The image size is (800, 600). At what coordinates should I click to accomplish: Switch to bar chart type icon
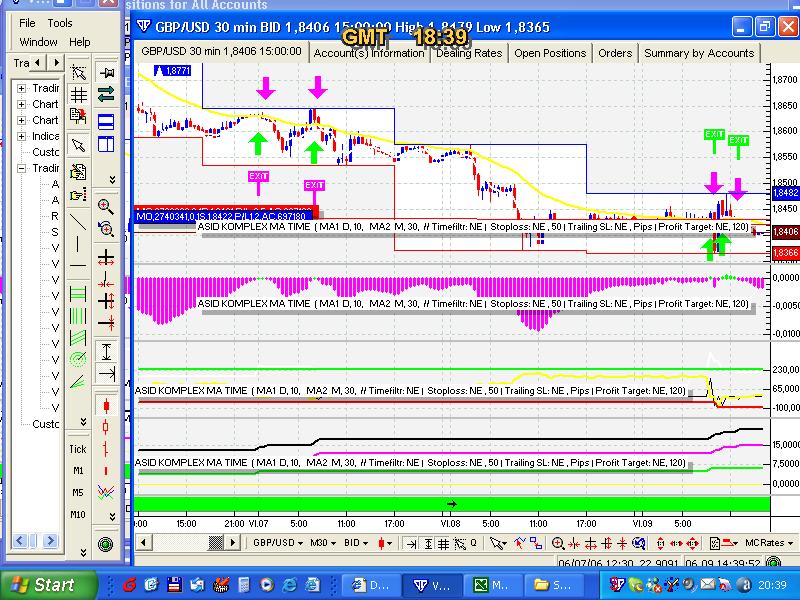(106, 448)
